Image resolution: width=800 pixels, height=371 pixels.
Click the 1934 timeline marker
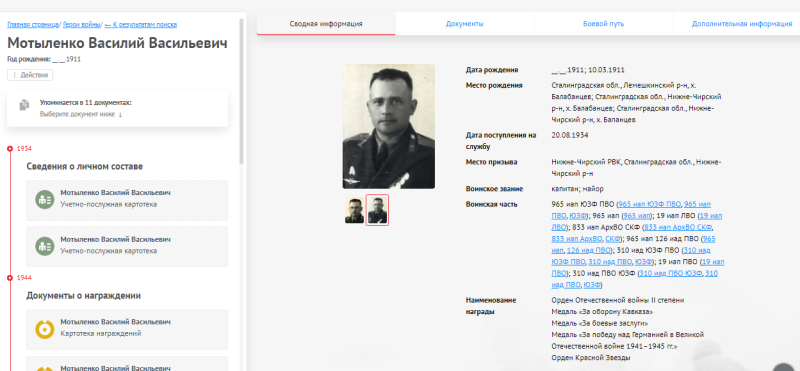click(10, 149)
